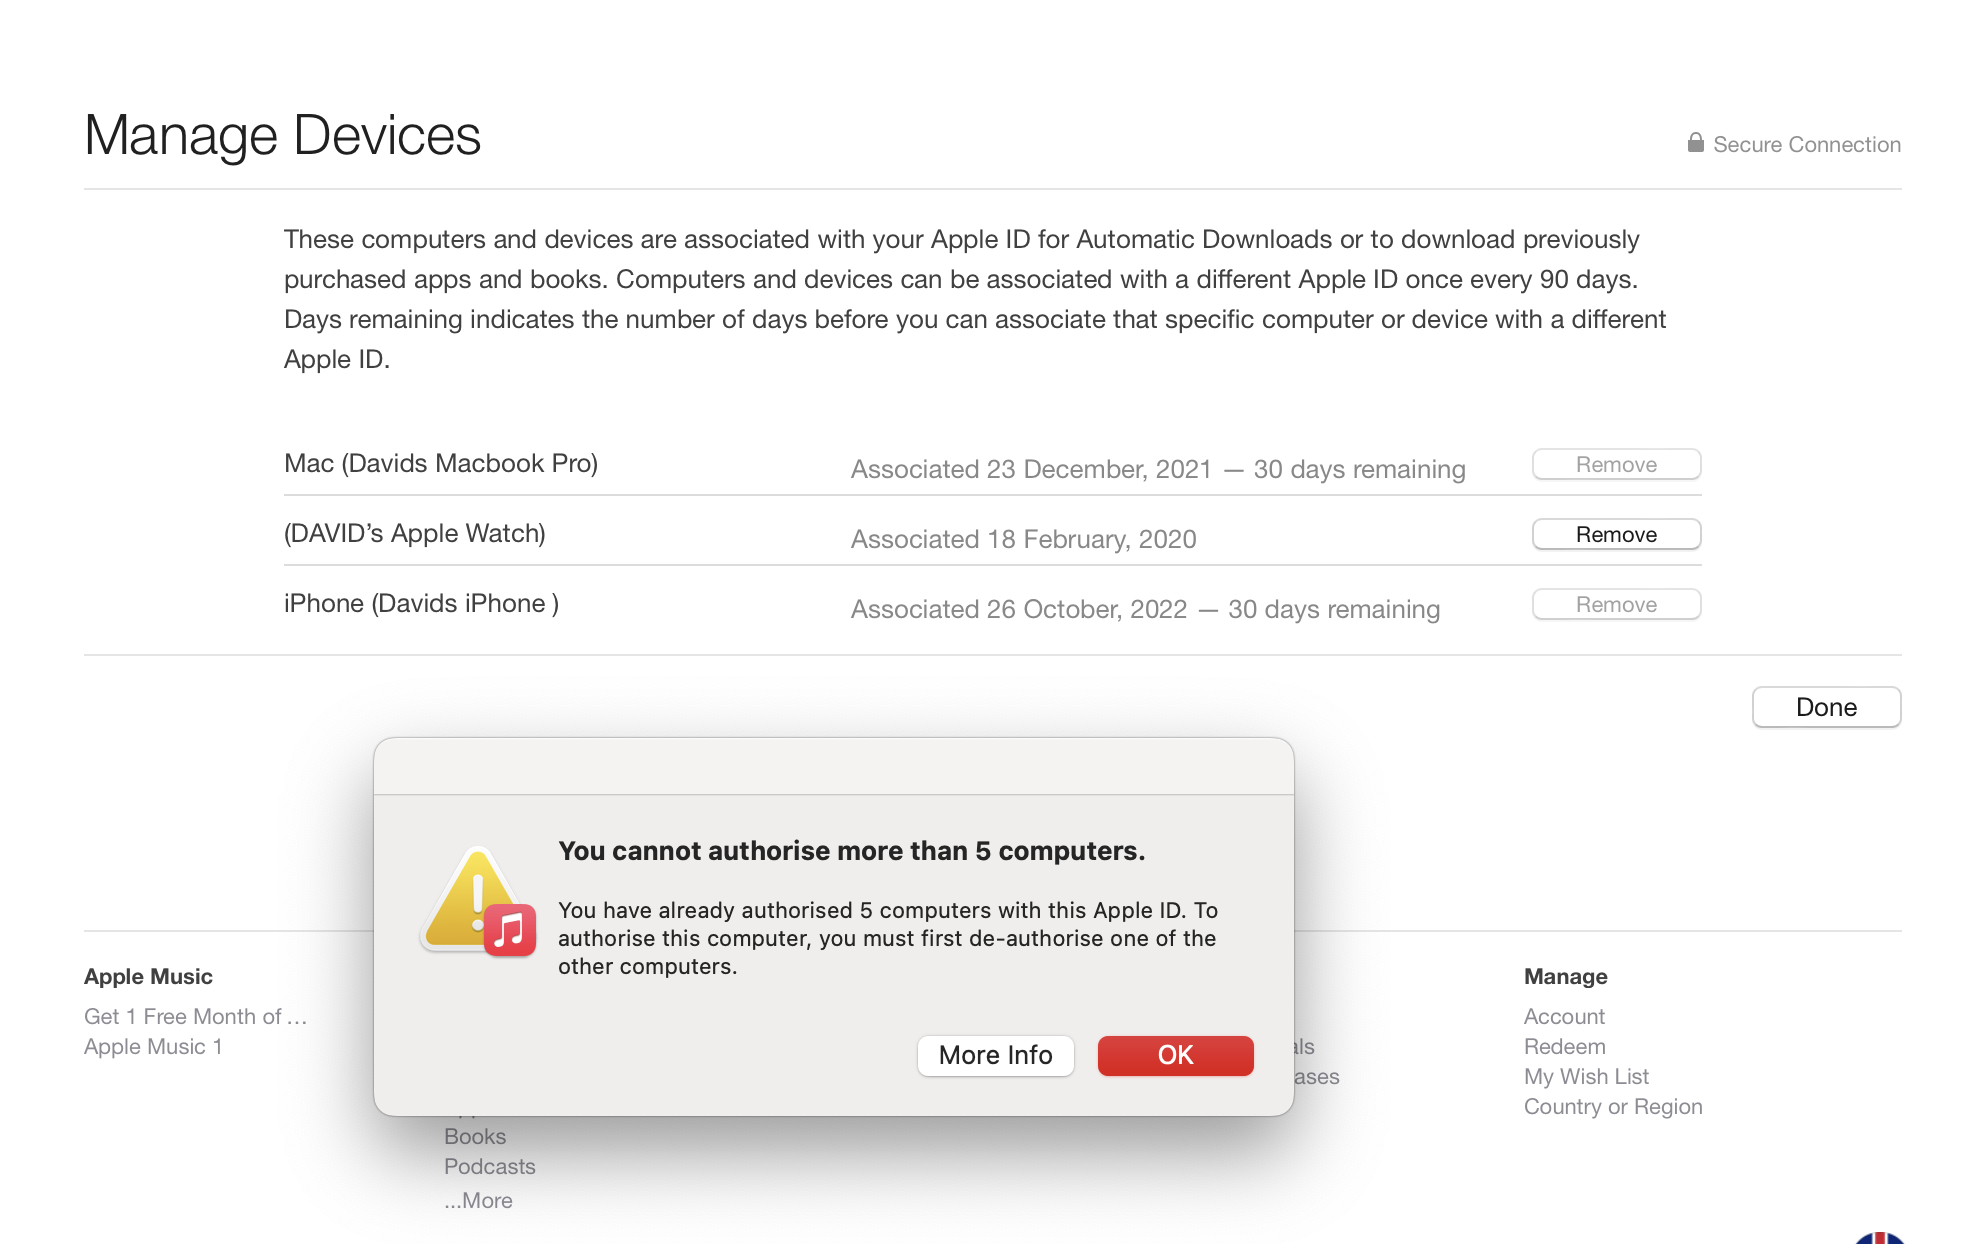Remove DAVID's Apple Watch from devices
The image size is (1970, 1244).
(x=1616, y=534)
